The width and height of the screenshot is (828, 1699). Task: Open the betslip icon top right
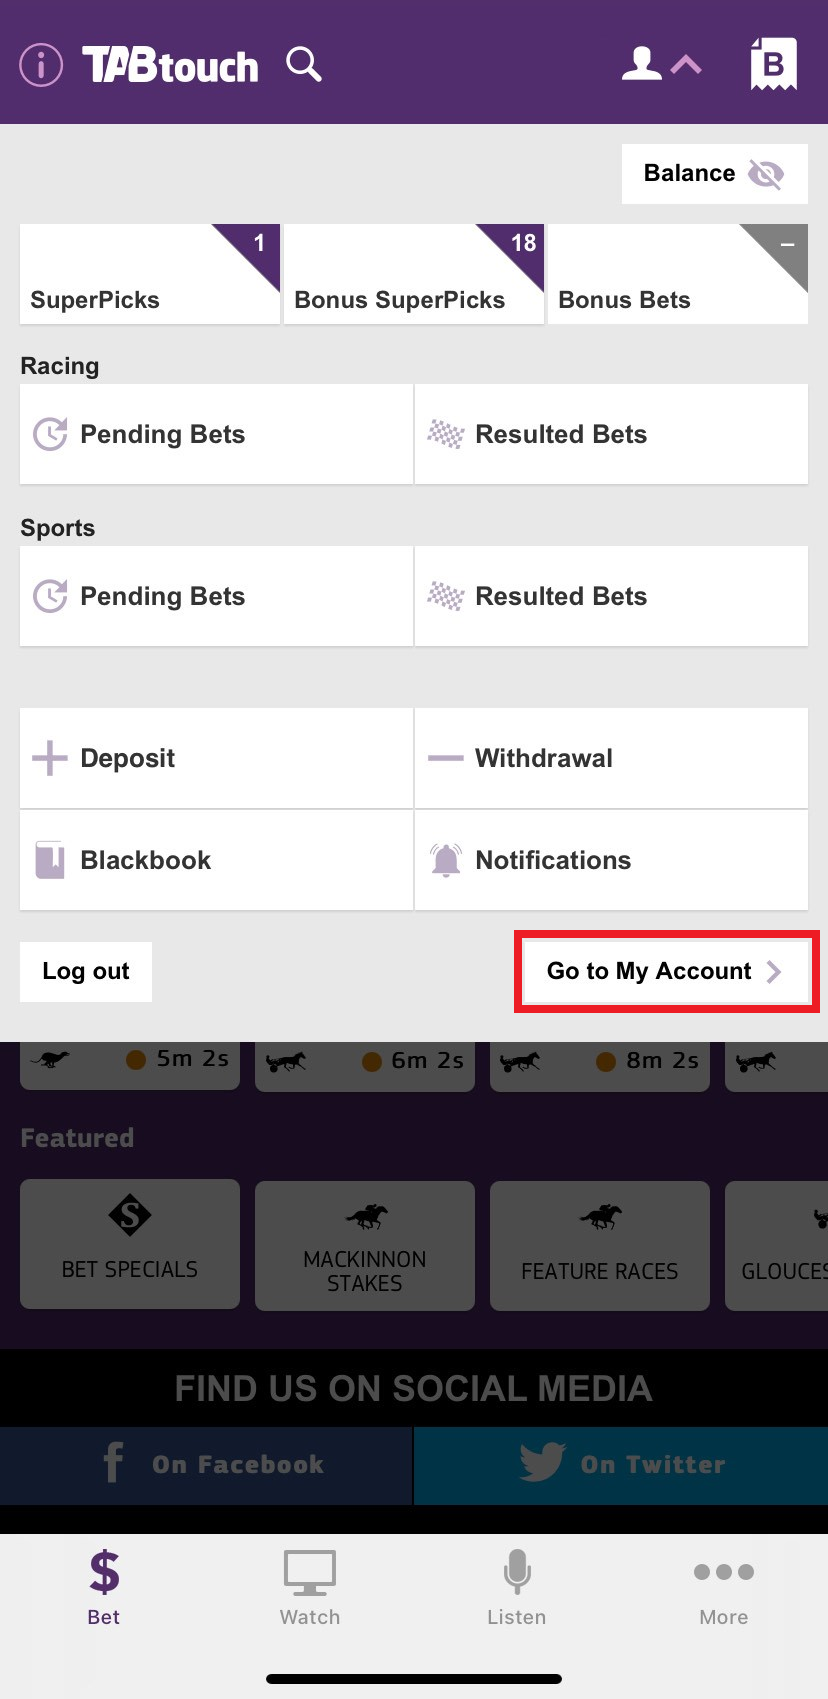[x=771, y=63]
